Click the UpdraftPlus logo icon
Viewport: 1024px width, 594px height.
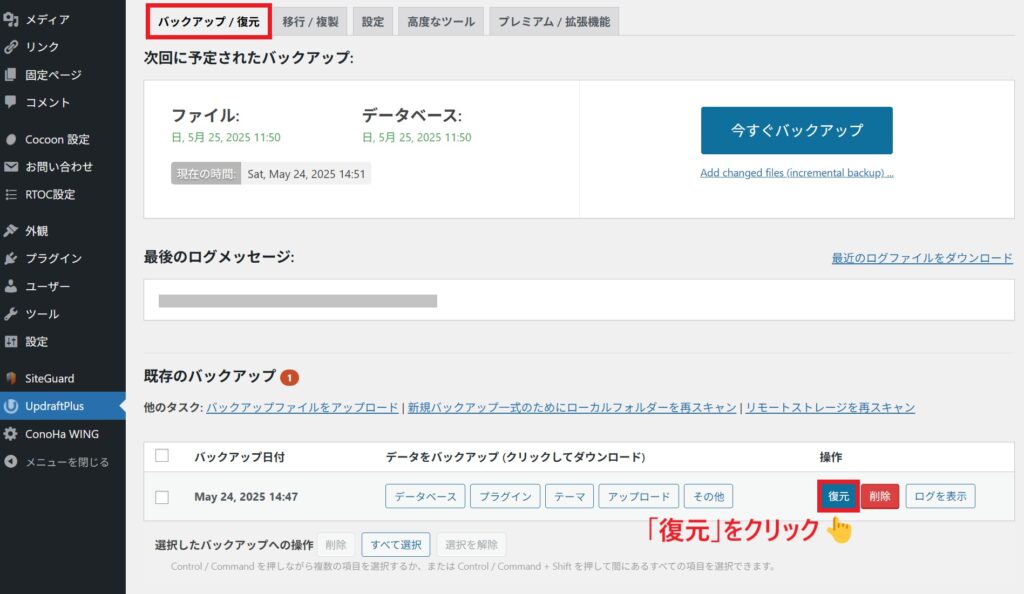tap(11, 406)
